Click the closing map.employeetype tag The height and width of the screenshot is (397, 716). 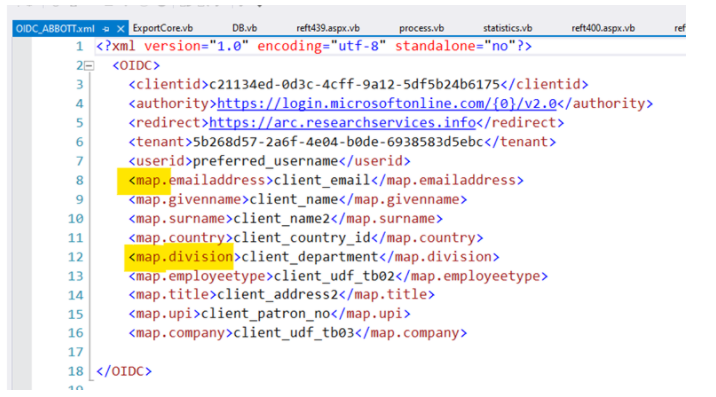click(x=472, y=276)
